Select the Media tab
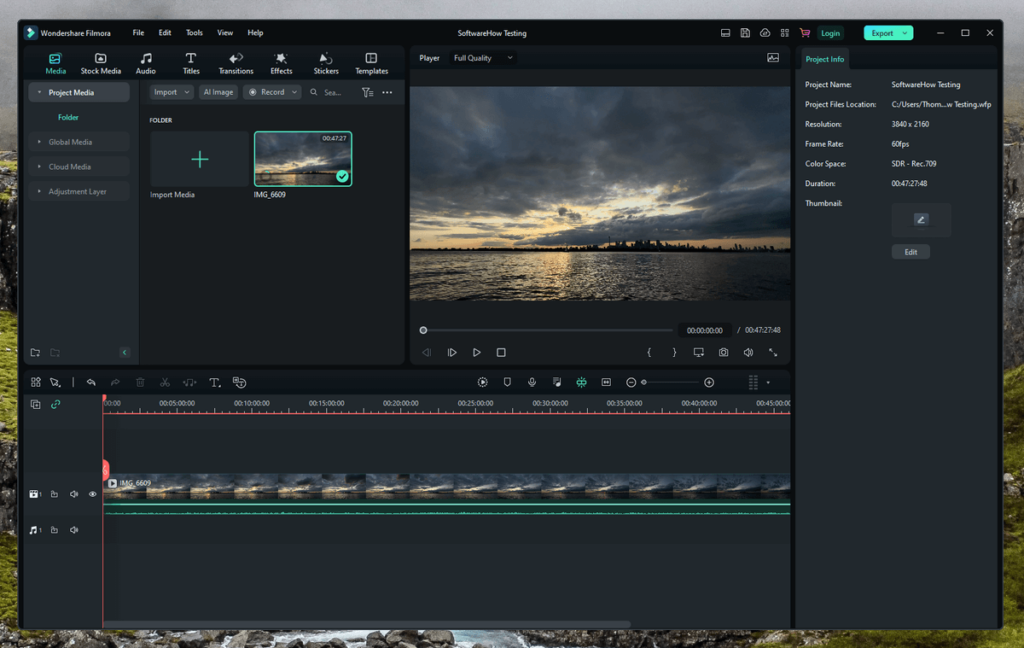1024x648 pixels. coord(56,63)
